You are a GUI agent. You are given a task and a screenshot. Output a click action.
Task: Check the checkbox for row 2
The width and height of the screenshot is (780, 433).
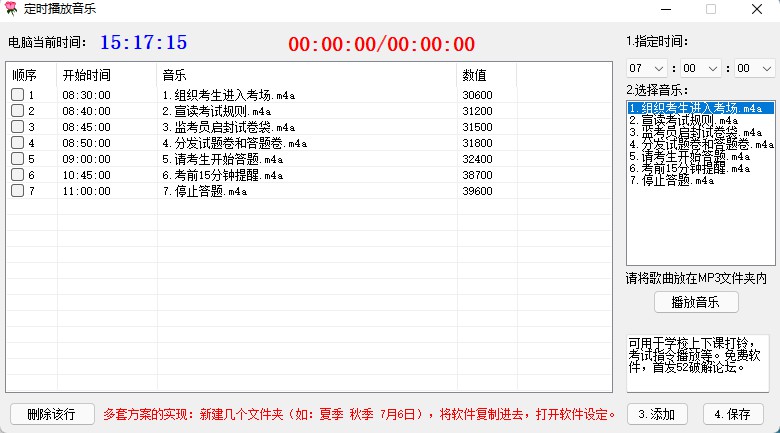coord(17,110)
